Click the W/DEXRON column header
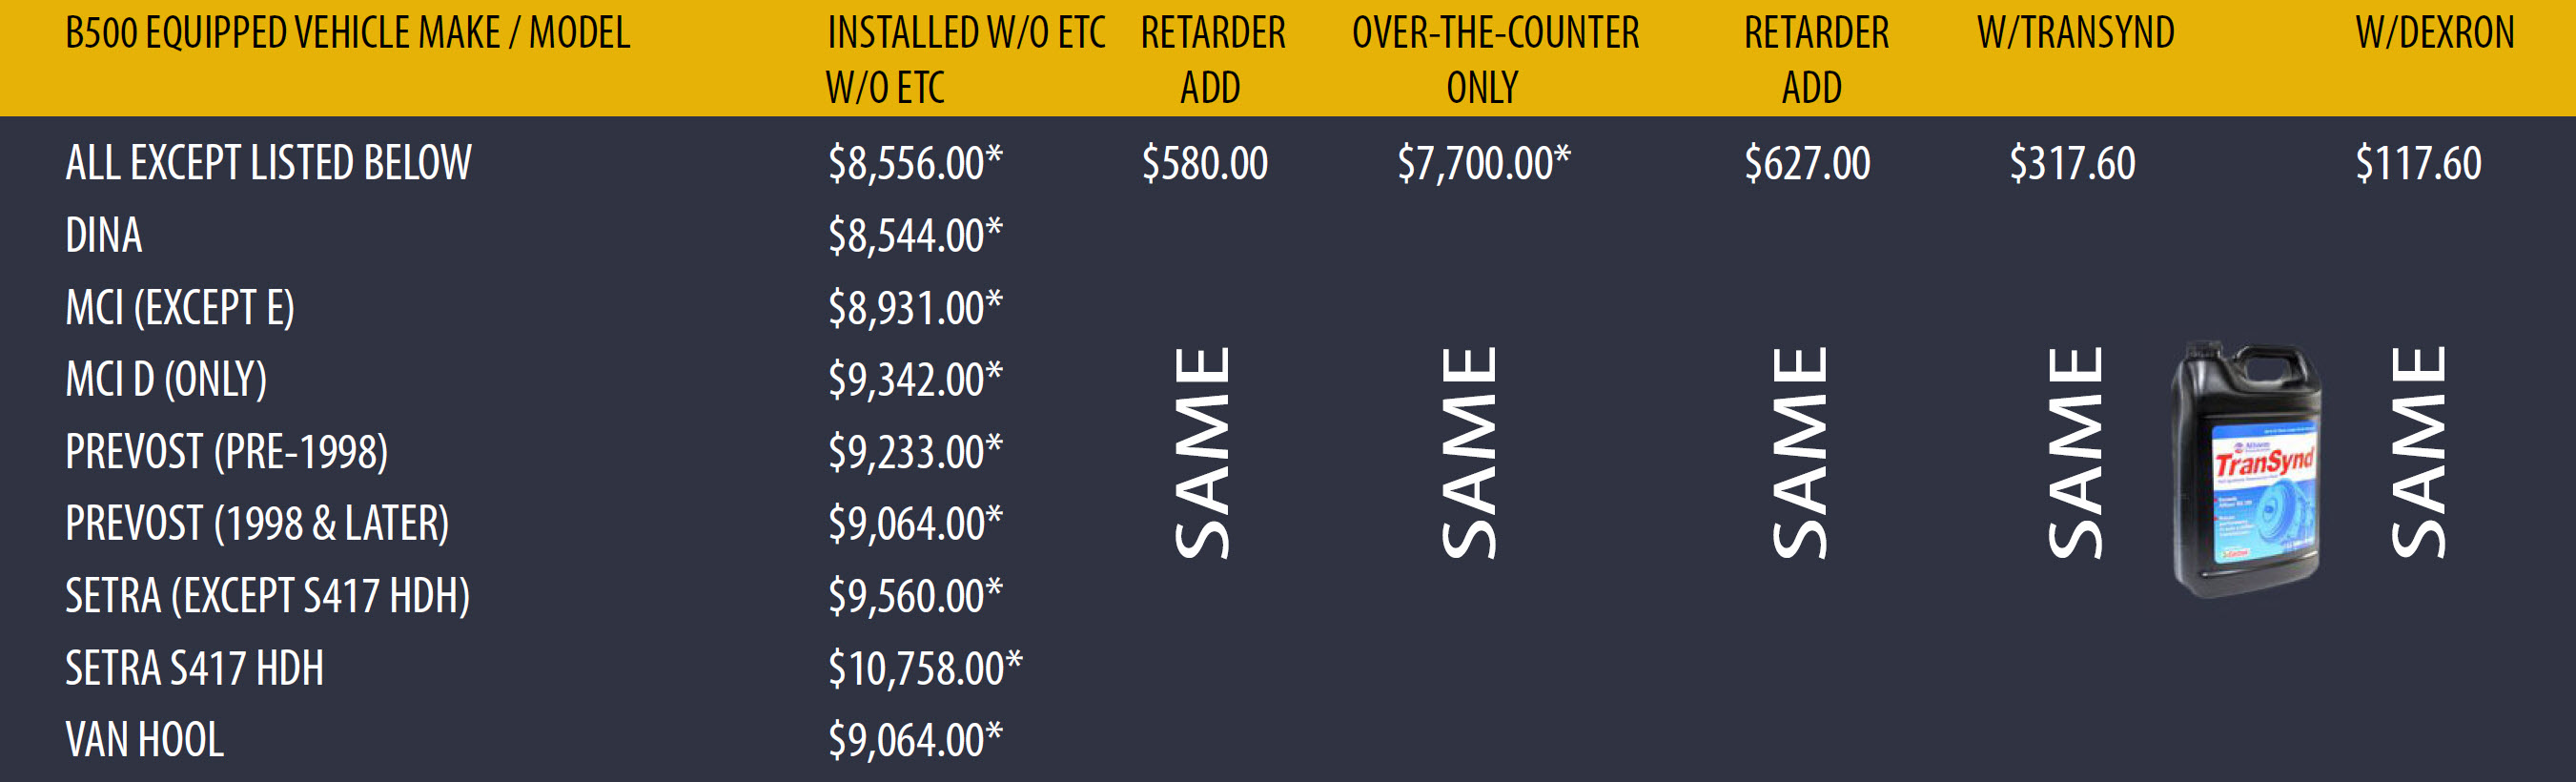The height and width of the screenshot is (782, 2576). (2434, 33)
